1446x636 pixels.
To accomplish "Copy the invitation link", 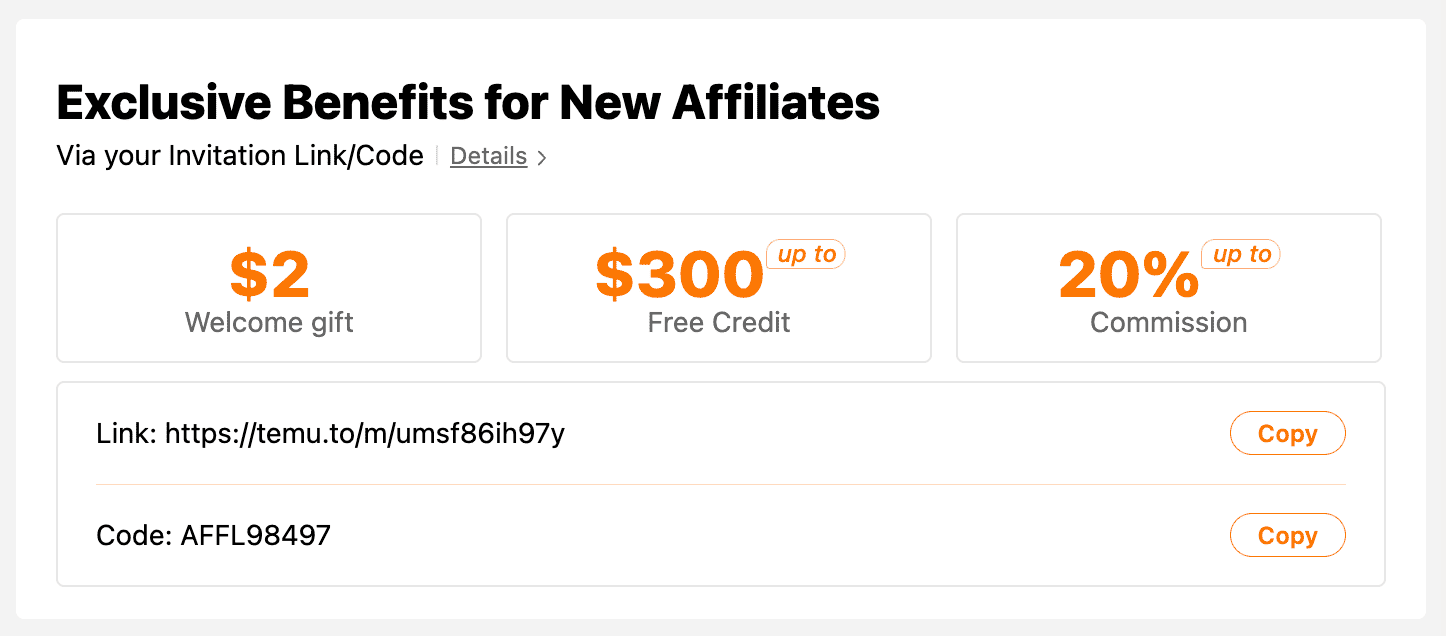I will tap(1287, 433).
